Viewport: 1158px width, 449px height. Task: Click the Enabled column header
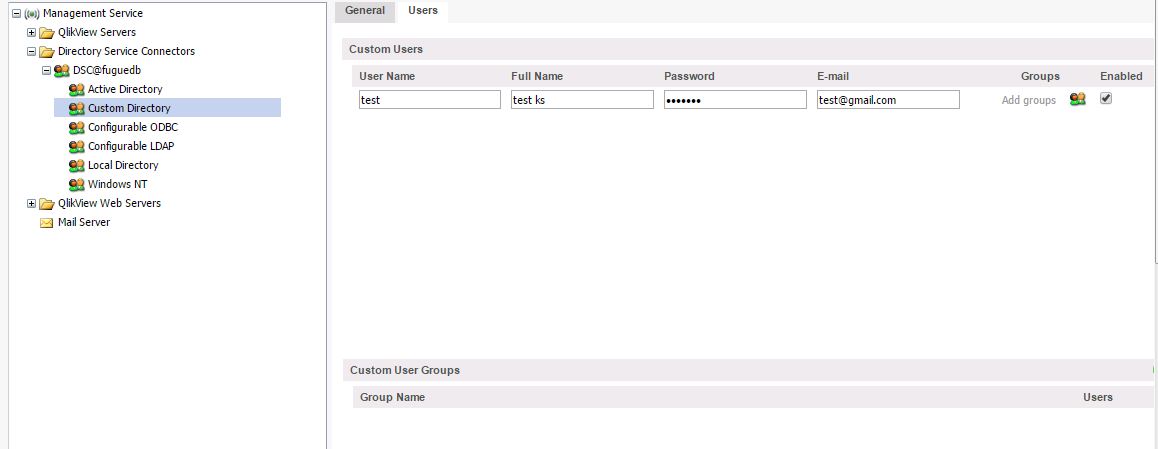pyautogui.click(x=1121, y=76)
